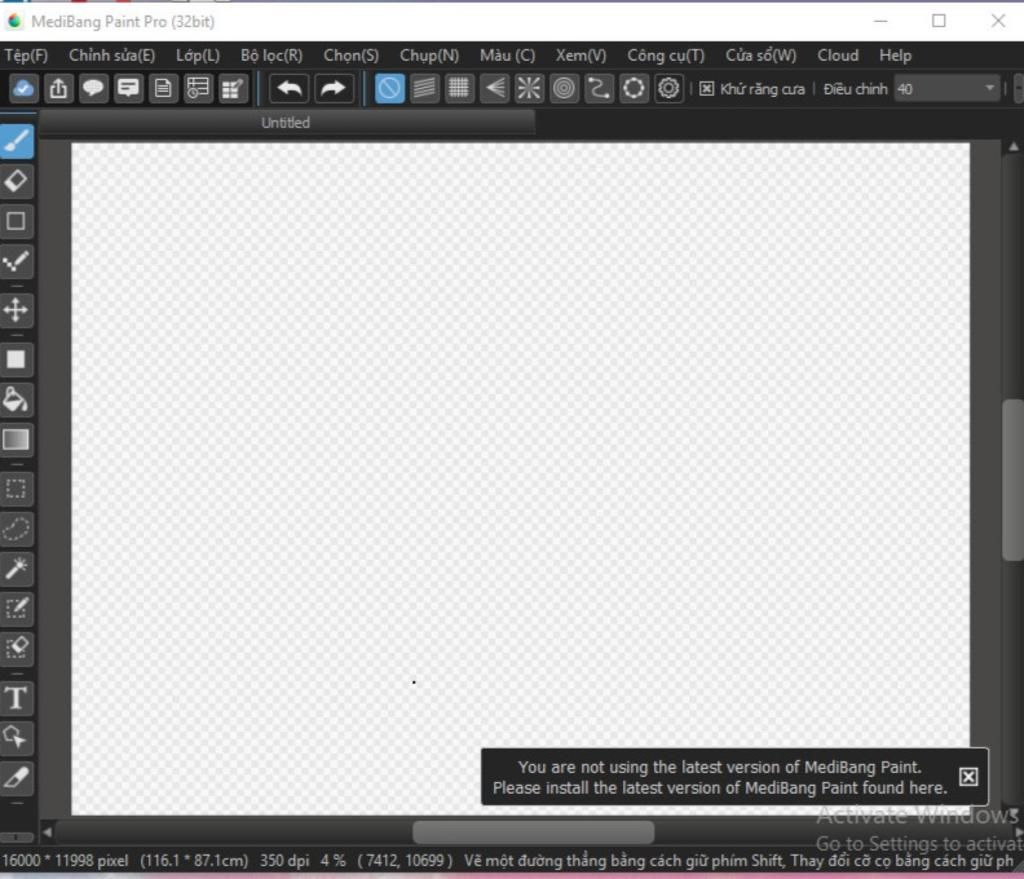Open the Lớp(L) menu
Image resolution: width=1024 pixels, height=879 pixels.
[198, 56]
